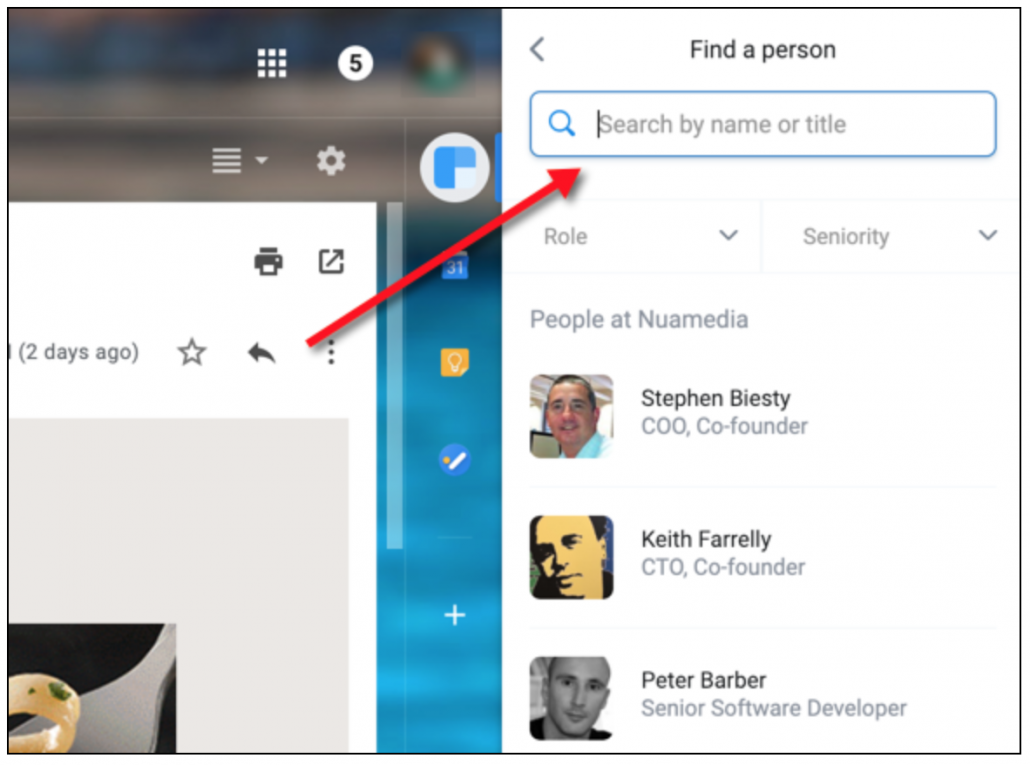Click the notification badge showing 5
This screenshot has width=1030, height=765.
click(355, 64)
